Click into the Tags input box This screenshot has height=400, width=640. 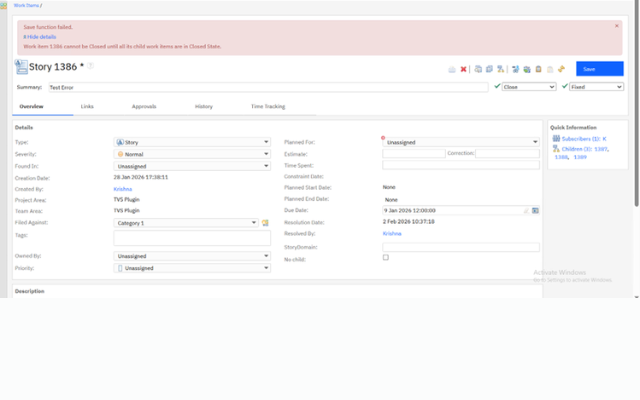pyautogui.click(x=192, y=238)
